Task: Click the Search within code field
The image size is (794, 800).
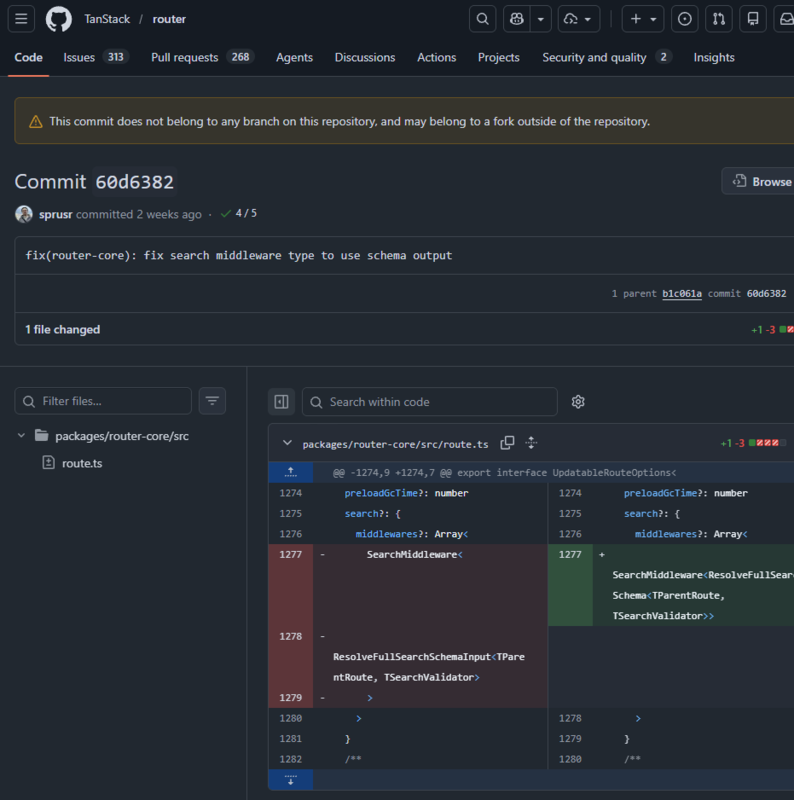Action: point(430,402)
